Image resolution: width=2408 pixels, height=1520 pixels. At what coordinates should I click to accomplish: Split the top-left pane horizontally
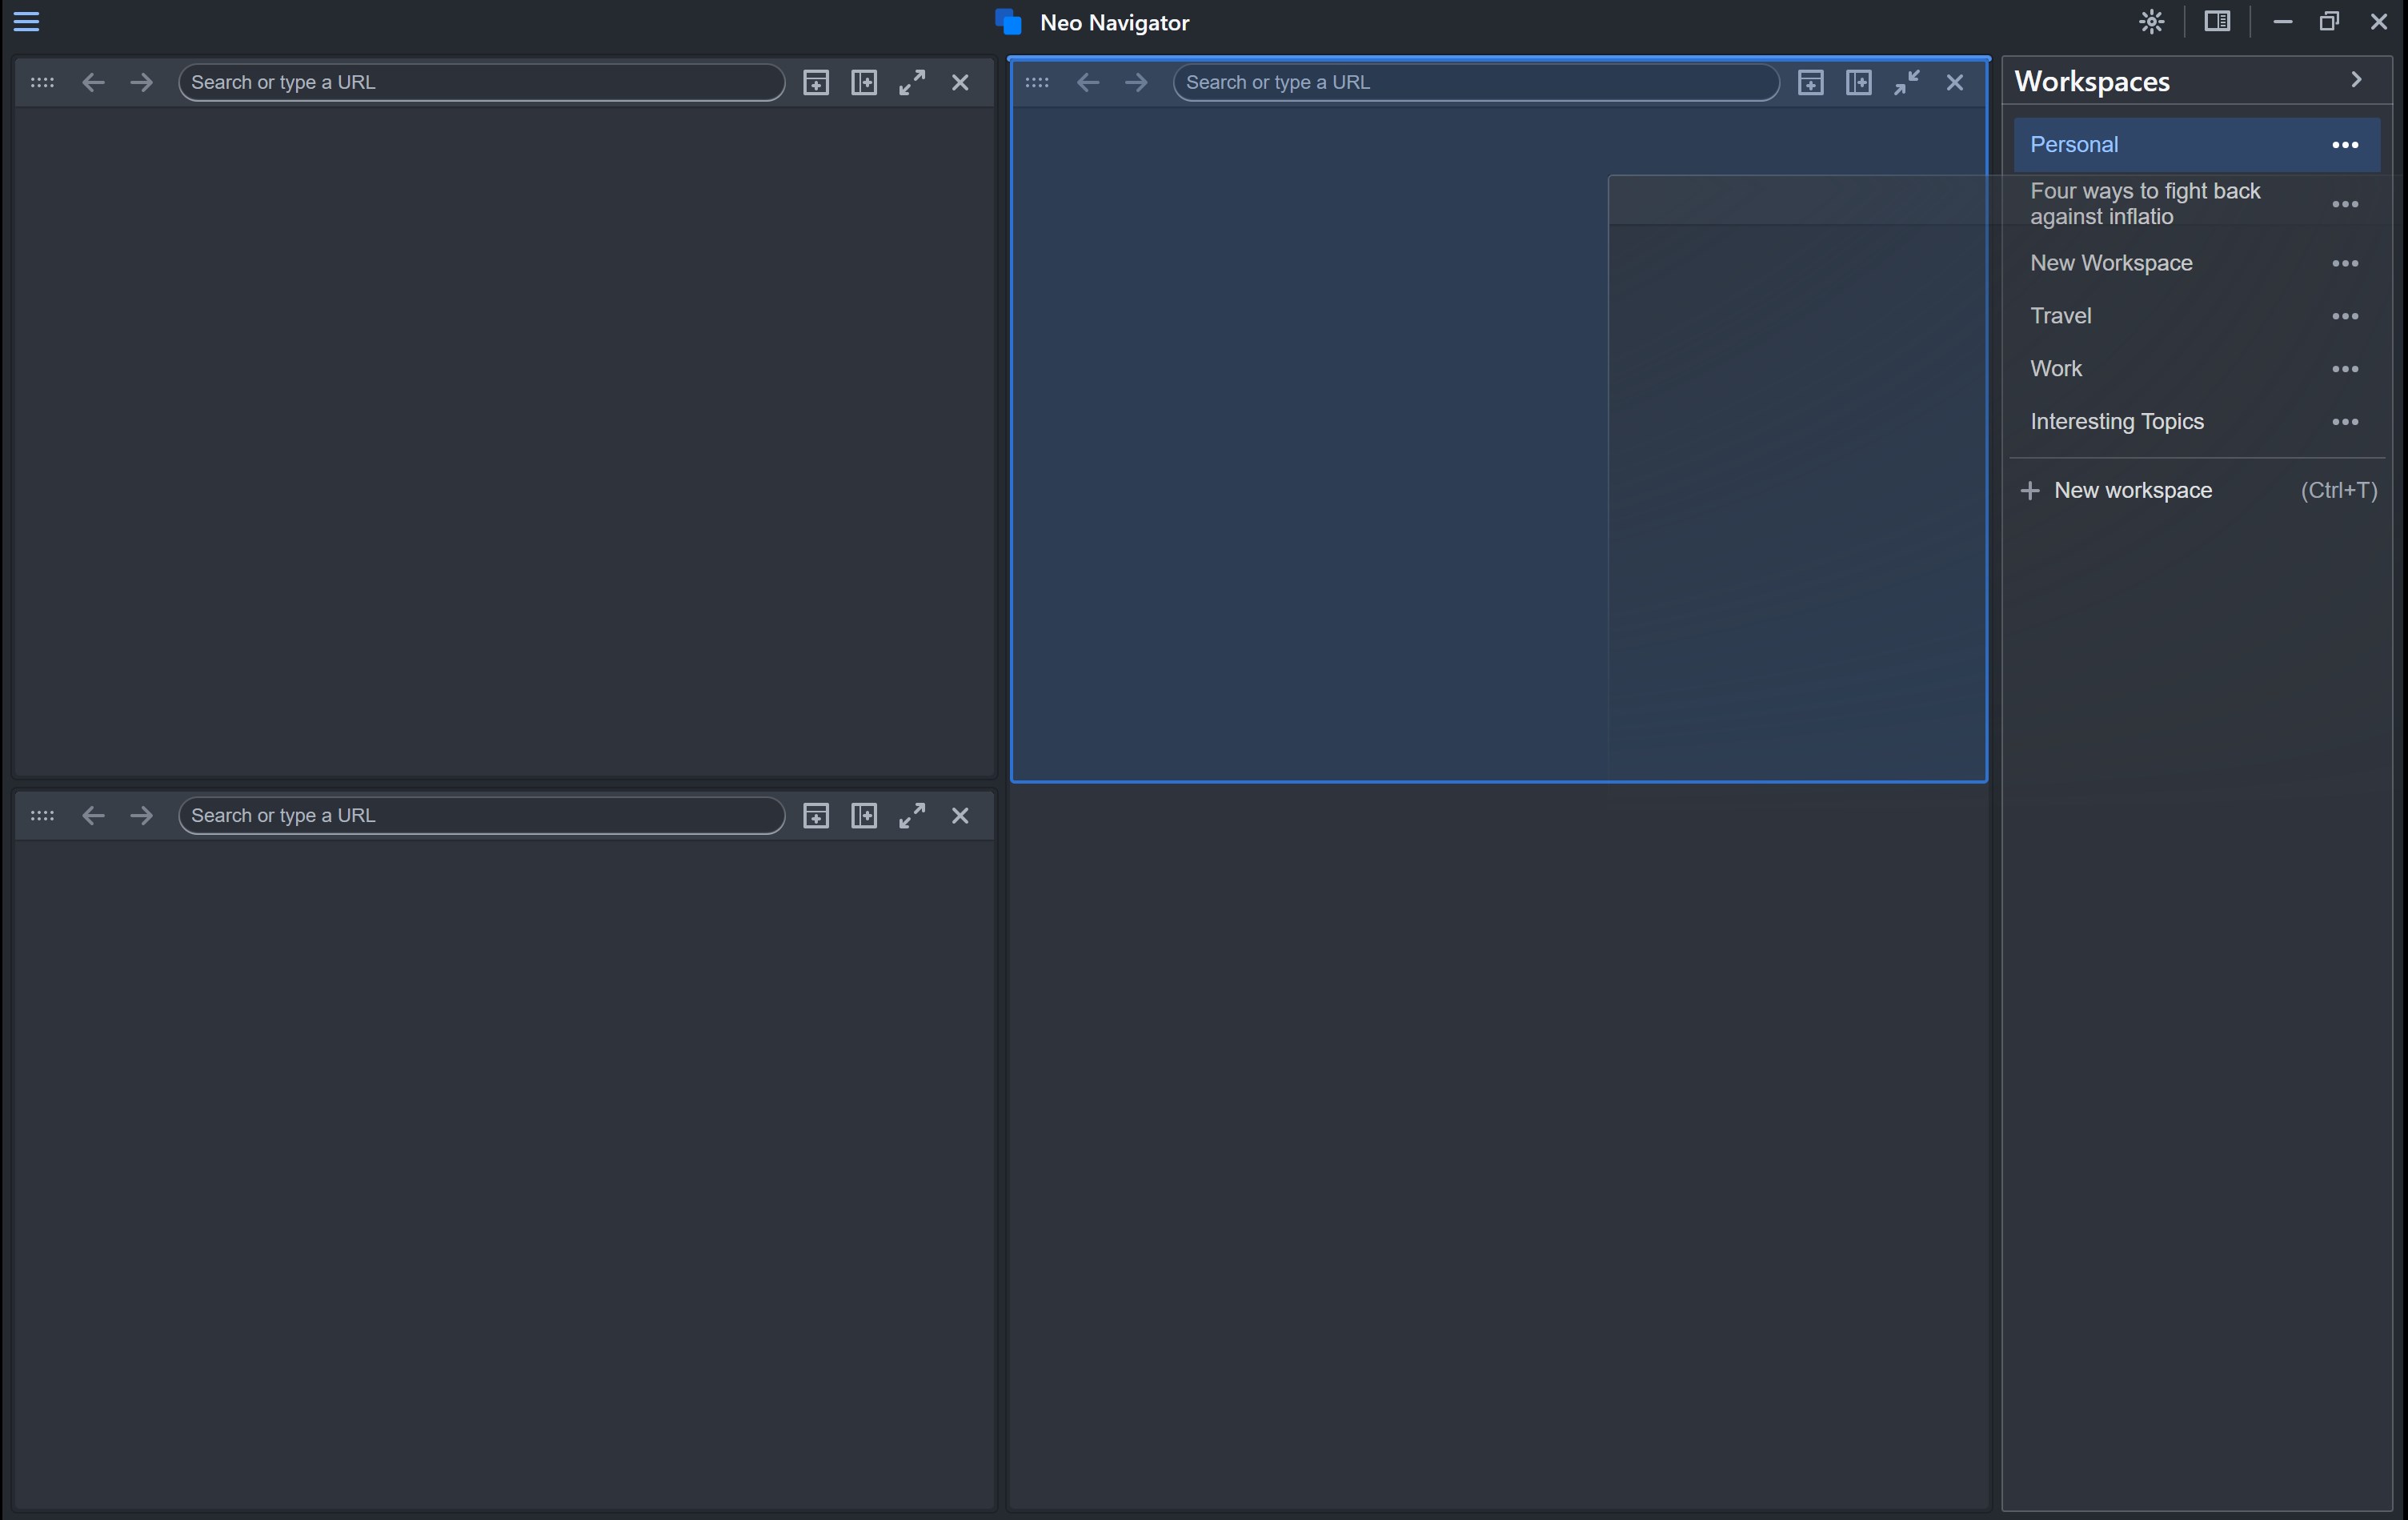pos(816,83)
